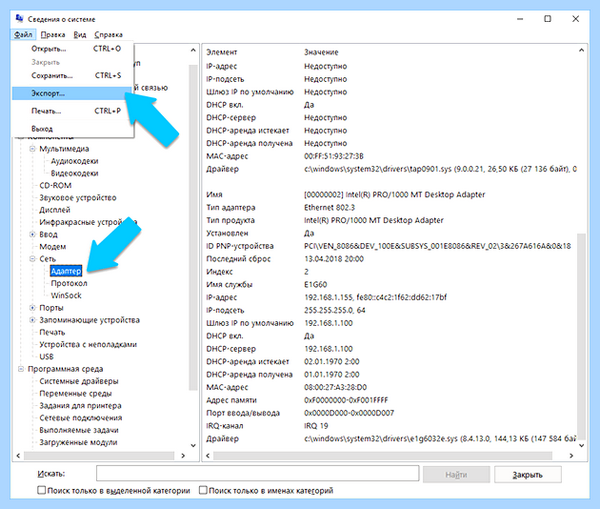
Task: Select Печать in the components tree
Action: [x=52, y=332]
